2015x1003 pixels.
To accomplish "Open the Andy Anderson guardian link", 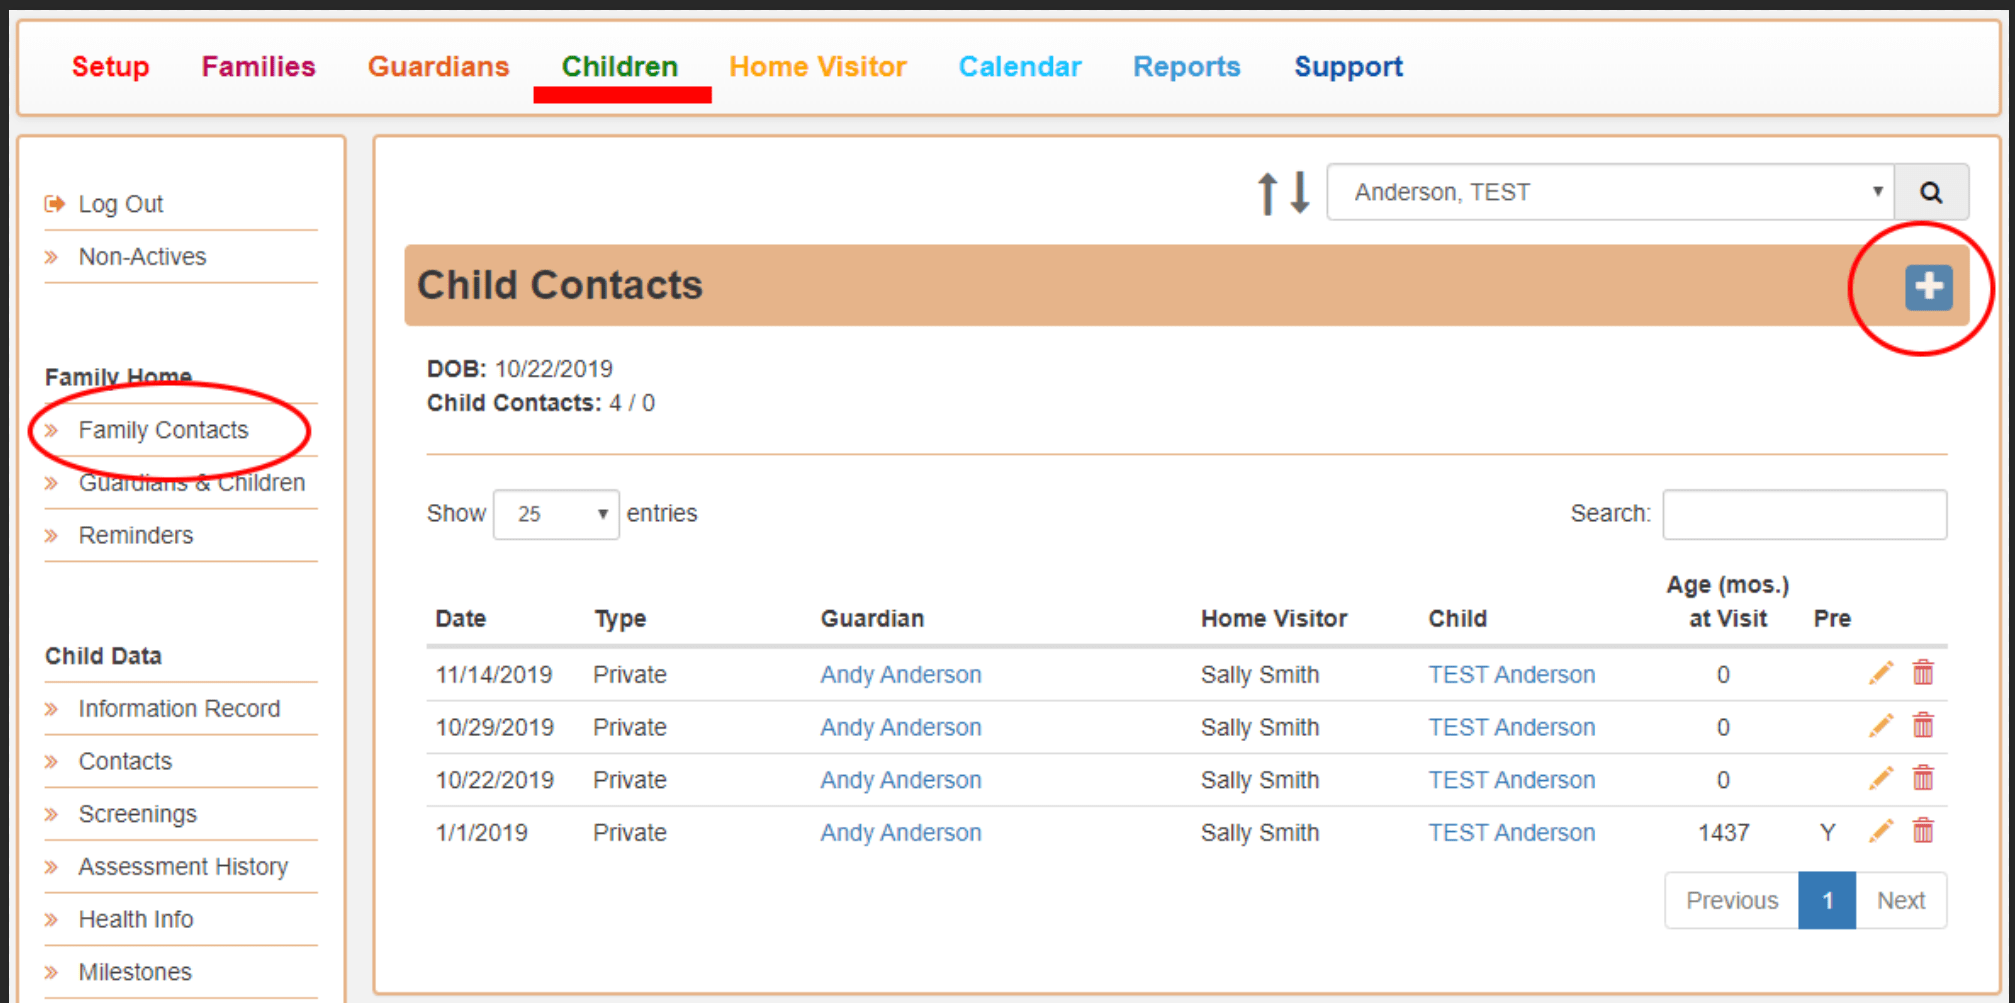I will 899,674.
